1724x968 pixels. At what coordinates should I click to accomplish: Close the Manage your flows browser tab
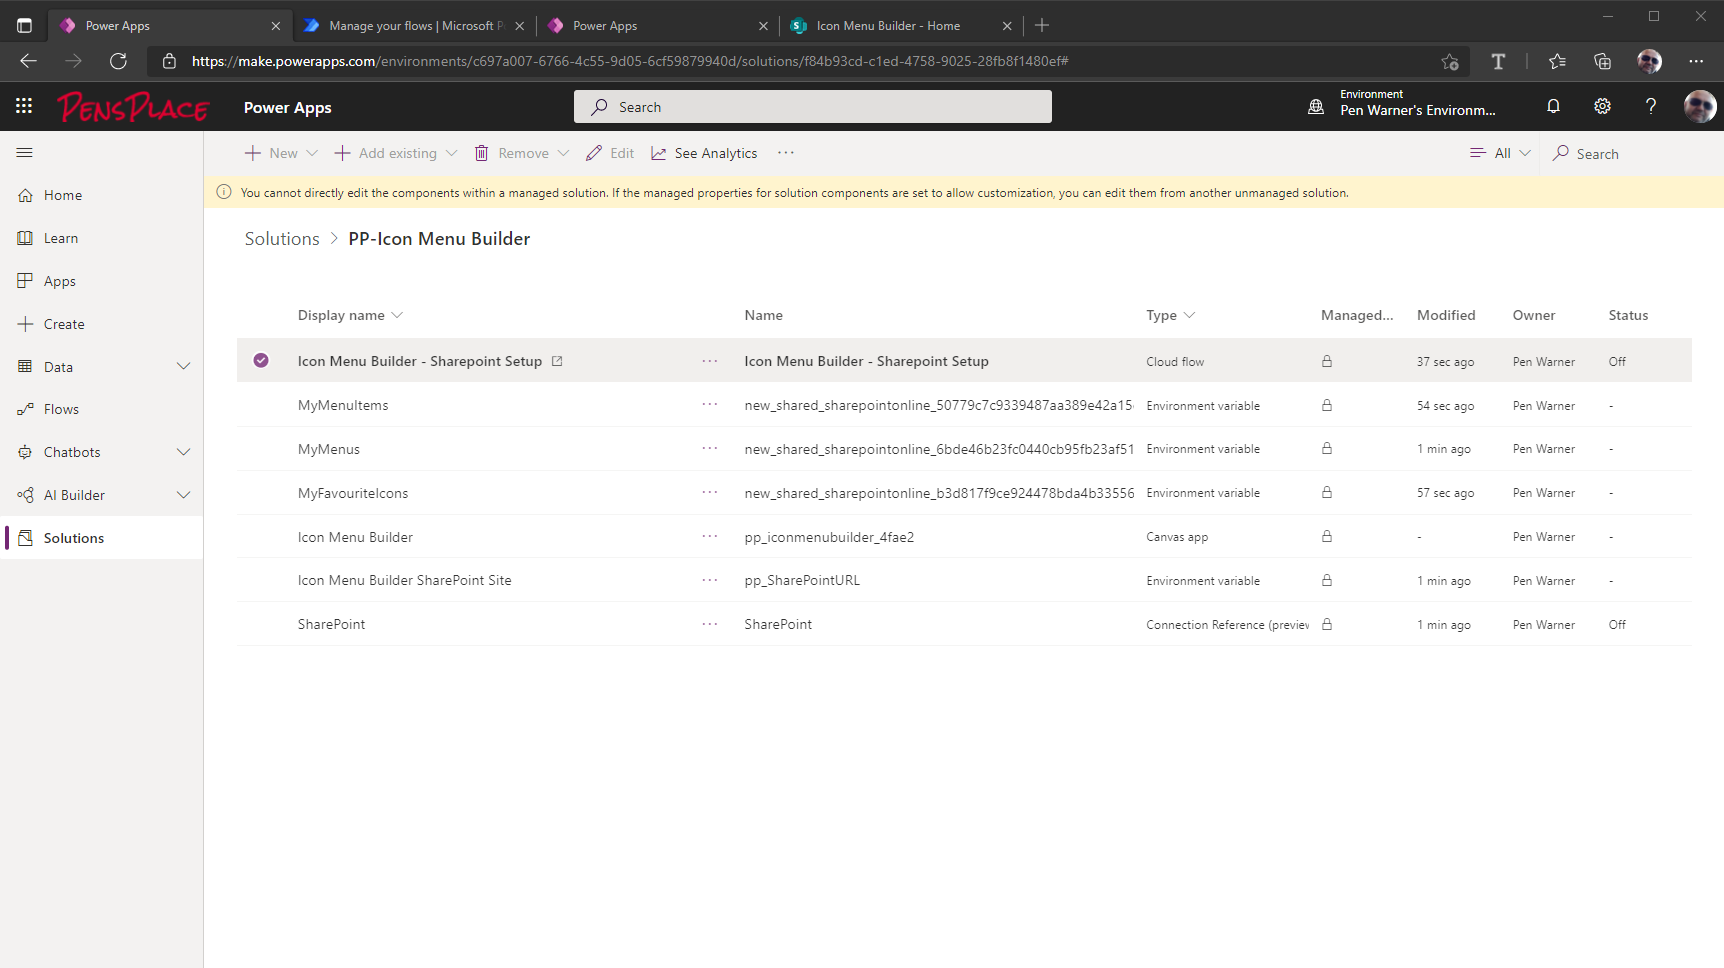pos(519,26)
